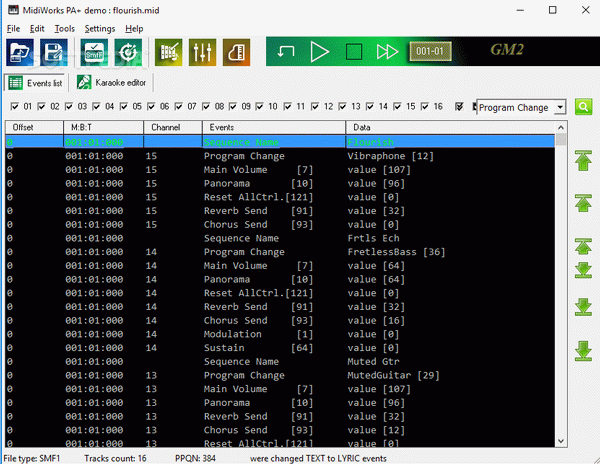600x464 pixels.
Task: Open the Settings menu
Action: point(99,29)
